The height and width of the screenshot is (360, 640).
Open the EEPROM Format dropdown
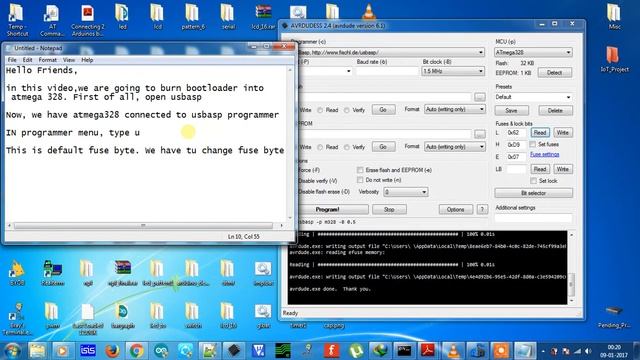(x=455, y=147)
